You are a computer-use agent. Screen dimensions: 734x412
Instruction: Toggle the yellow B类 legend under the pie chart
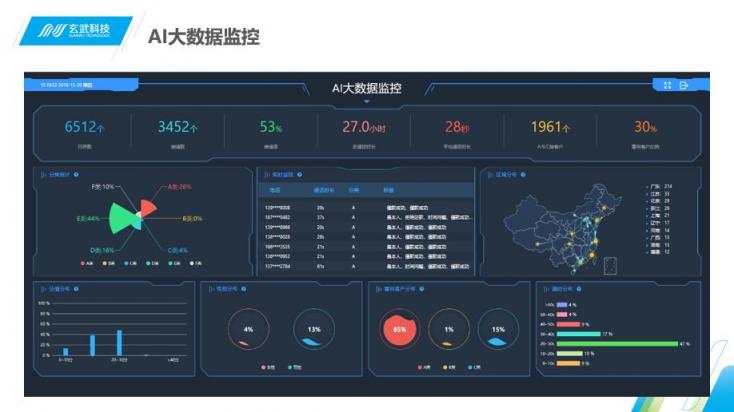[109, 264]
